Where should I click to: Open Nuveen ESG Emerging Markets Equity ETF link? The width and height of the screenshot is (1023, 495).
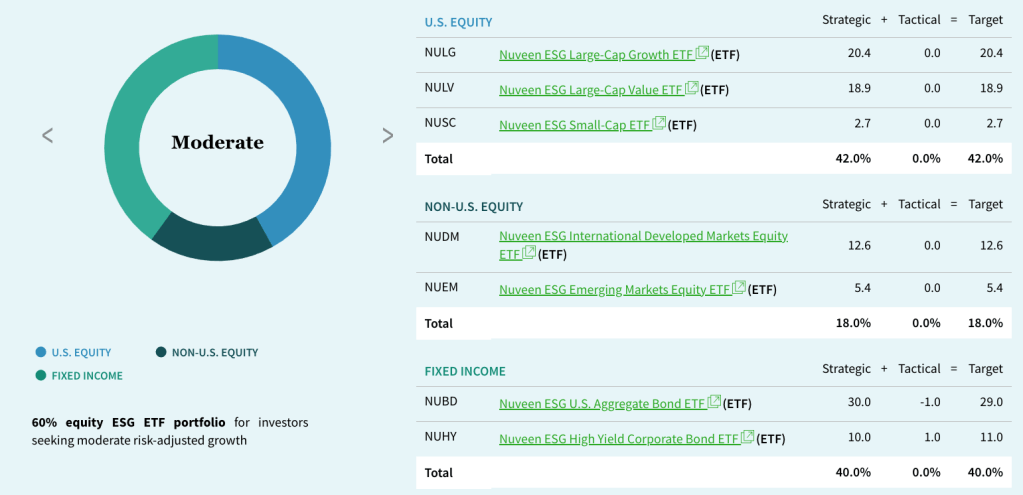(x=614, y=290)
